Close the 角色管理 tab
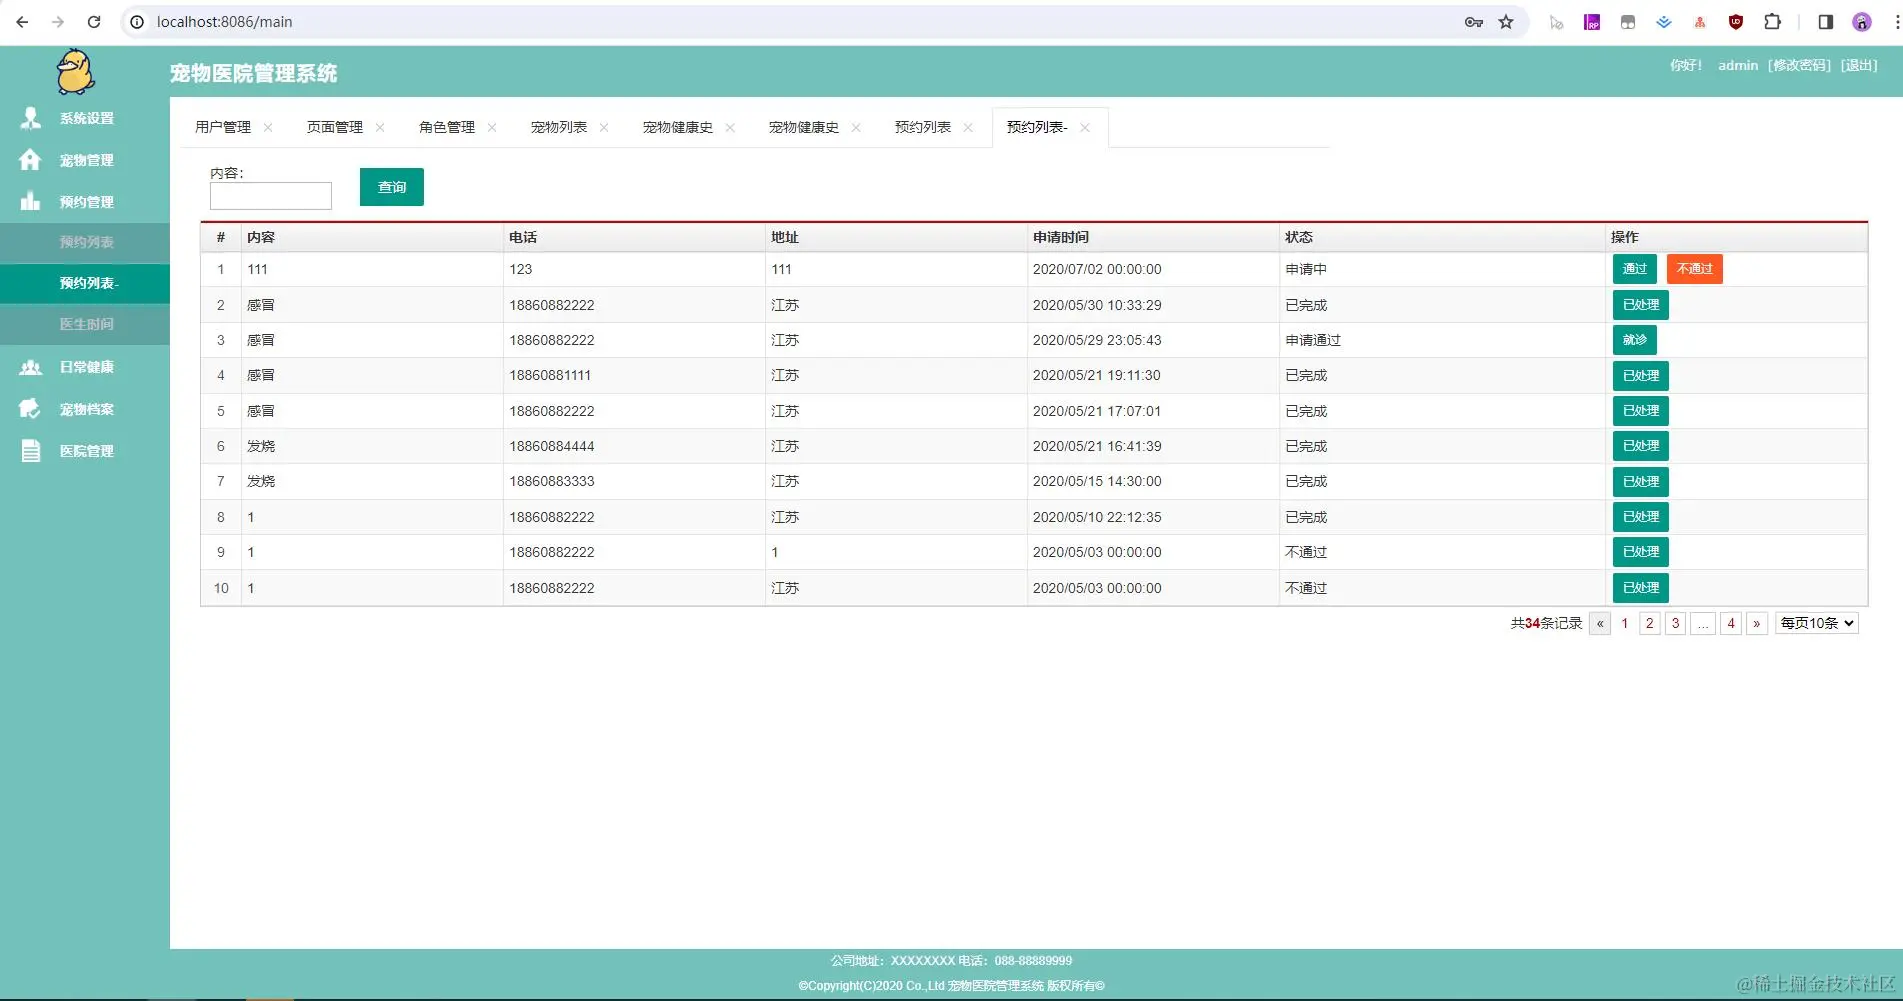Viewport: 1903px width, 1001px height. (492, 127)
